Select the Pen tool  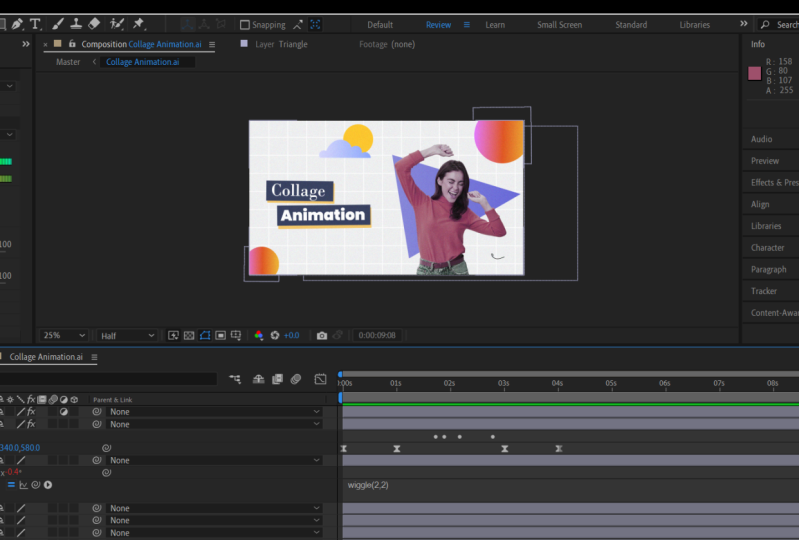(x=17, y=24)
